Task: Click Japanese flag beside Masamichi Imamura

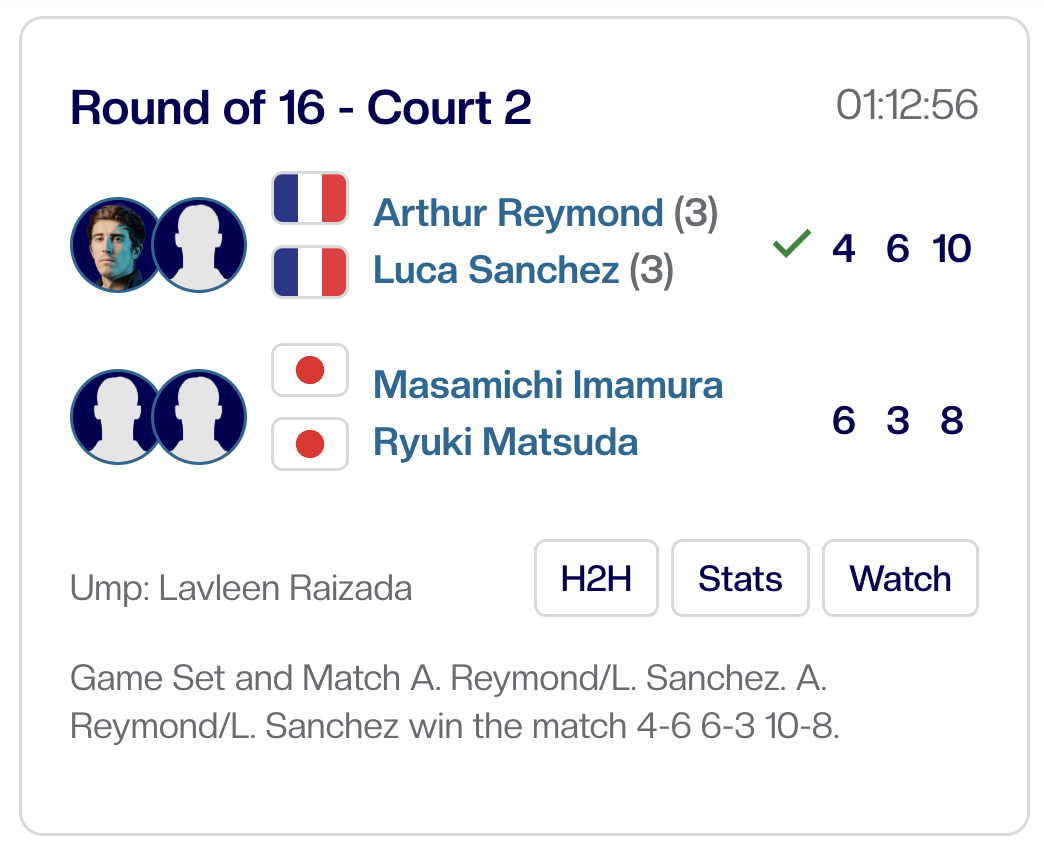Action: 310,370
